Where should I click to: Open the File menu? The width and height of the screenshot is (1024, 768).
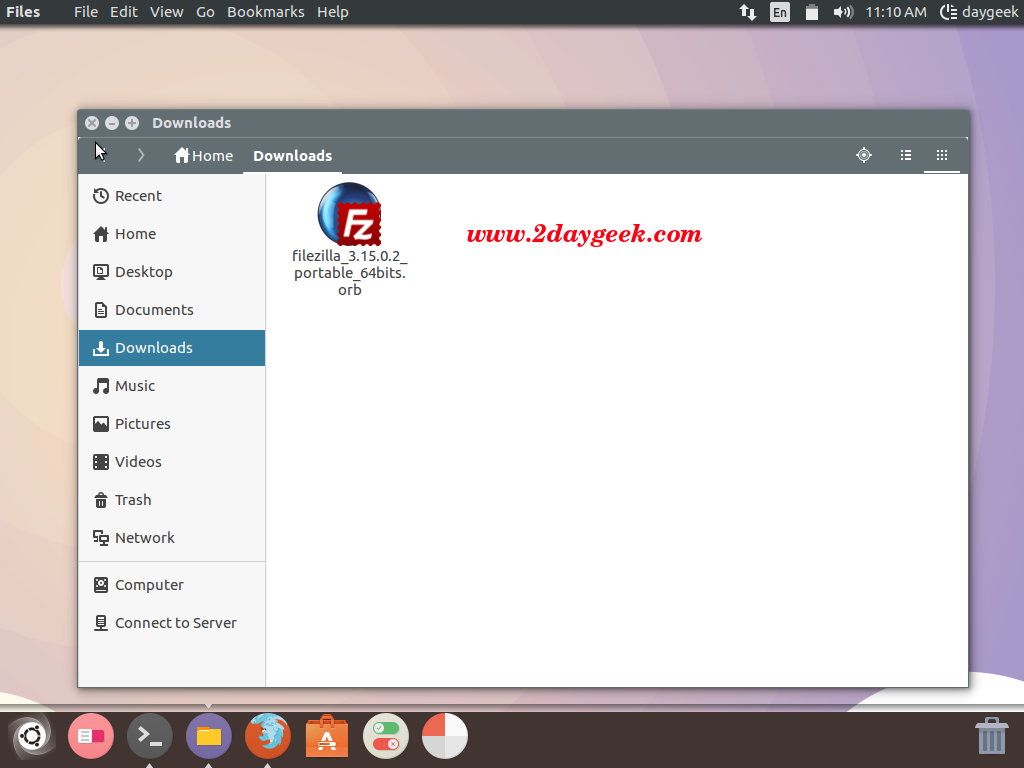tap(86, 12)
